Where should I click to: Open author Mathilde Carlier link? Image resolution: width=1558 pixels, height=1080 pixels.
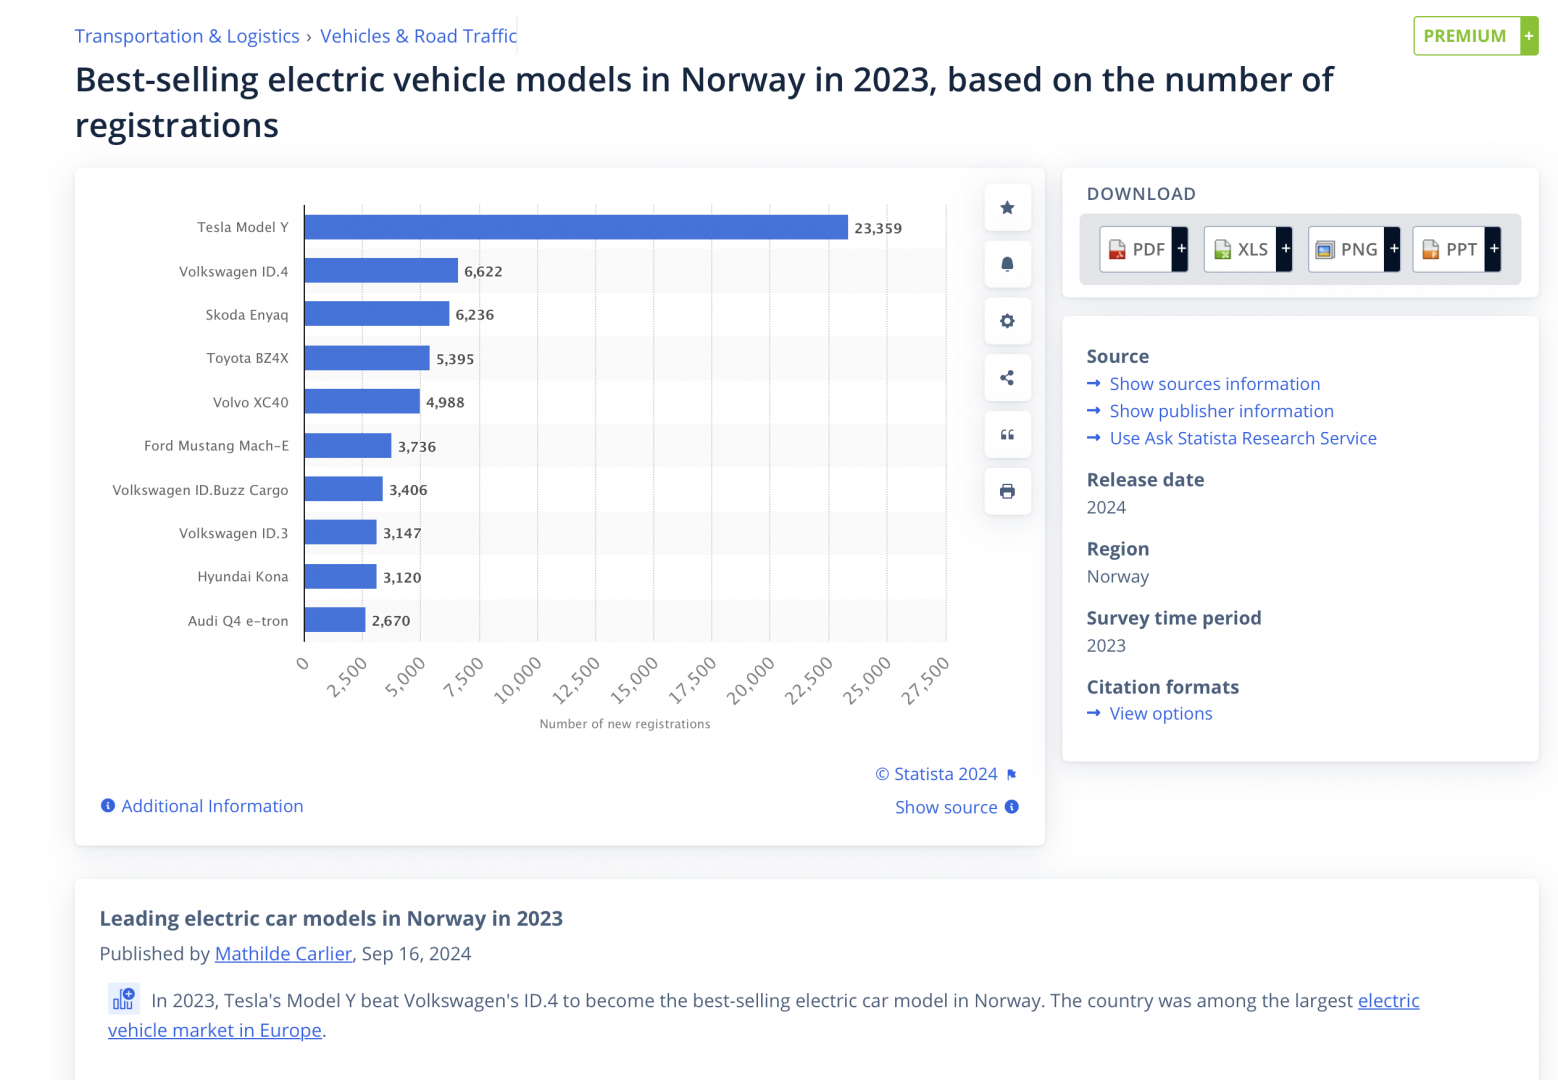point(283,954)
